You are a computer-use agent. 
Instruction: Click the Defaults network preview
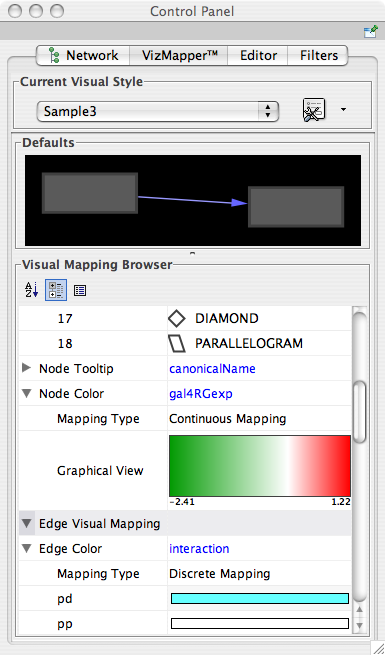(x=193, y=201)
